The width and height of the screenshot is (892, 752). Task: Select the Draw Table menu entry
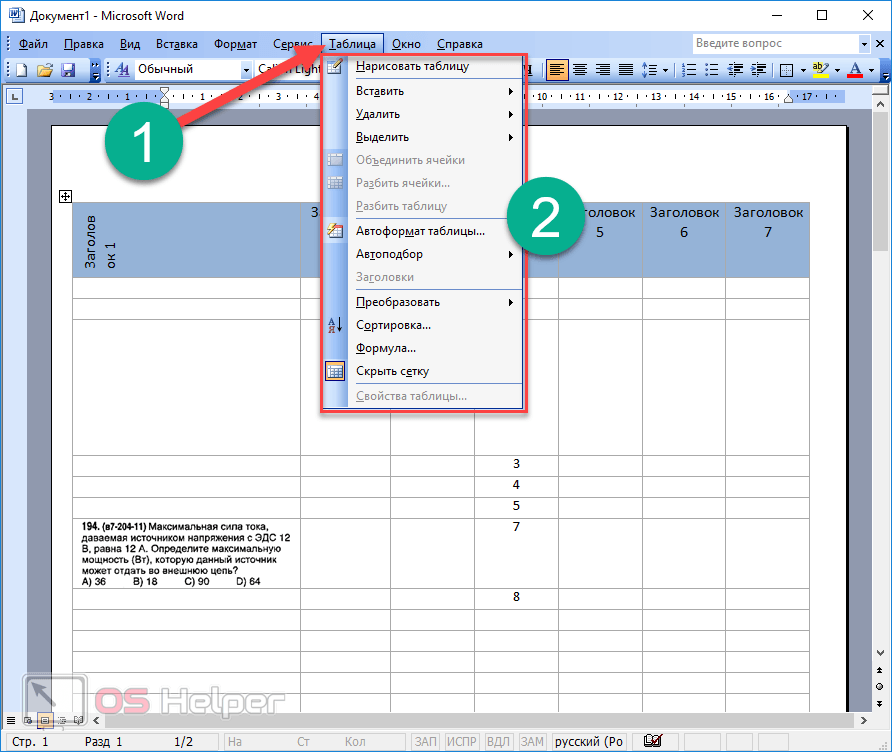click(x=412, y=67)
